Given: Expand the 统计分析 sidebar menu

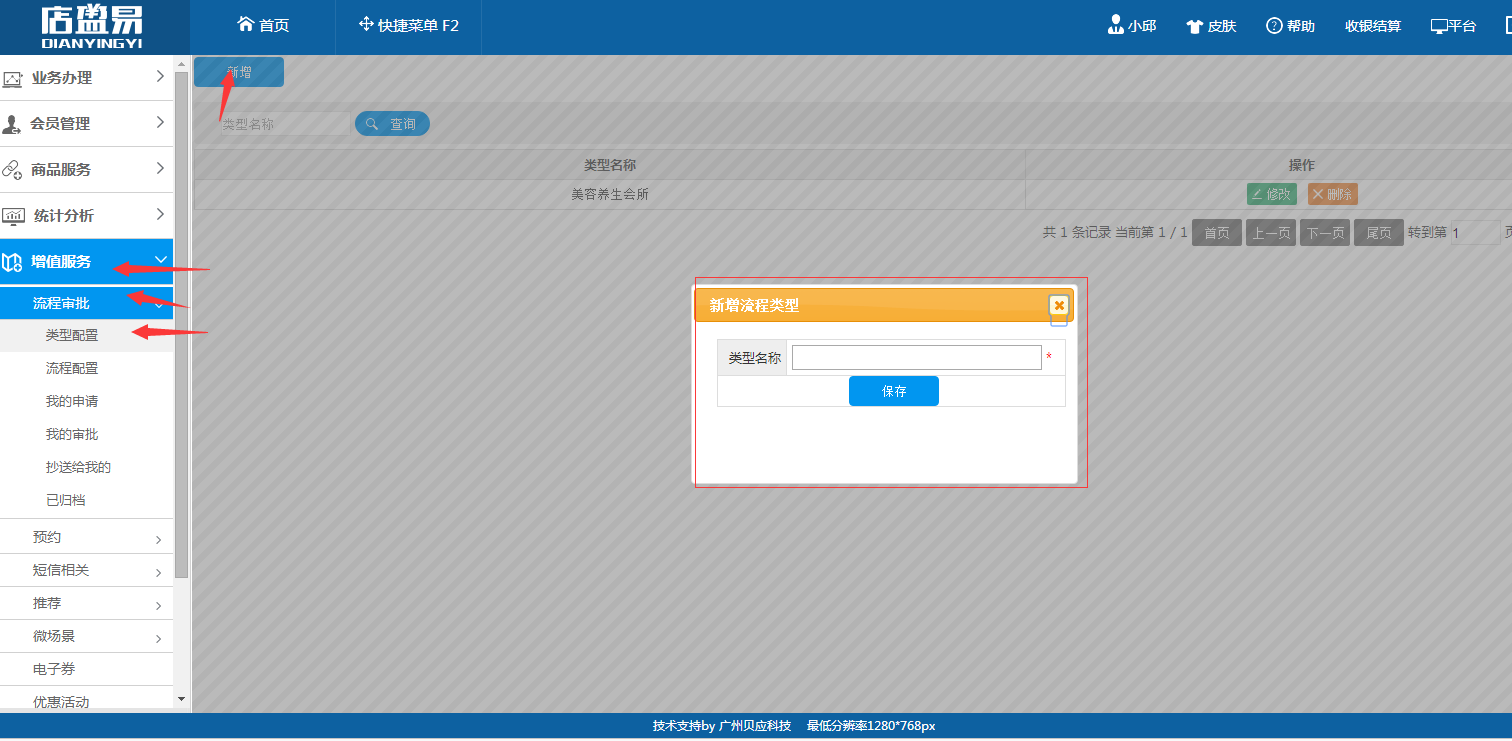Looking at the screenshot, I should [86, 215].
